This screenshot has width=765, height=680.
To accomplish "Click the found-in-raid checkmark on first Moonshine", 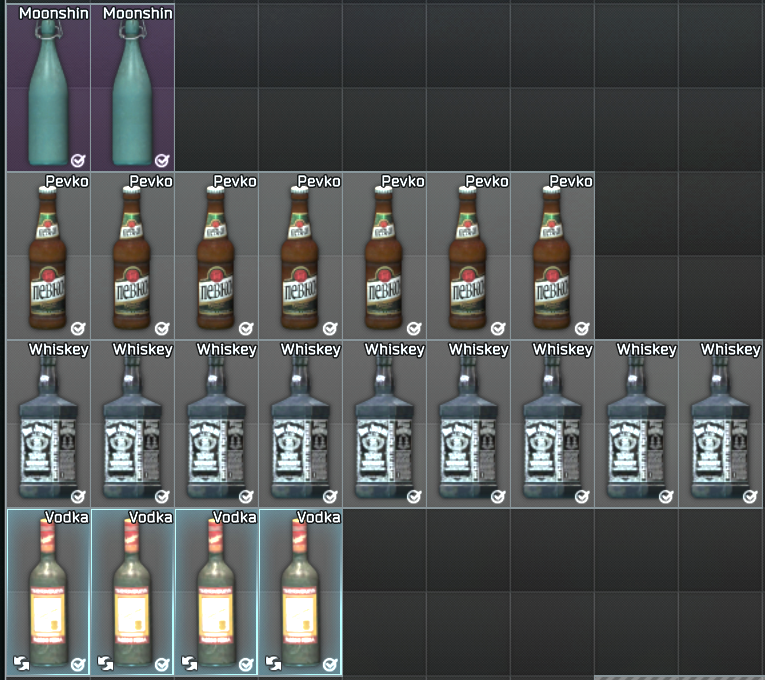I will (x=78, y=160).
